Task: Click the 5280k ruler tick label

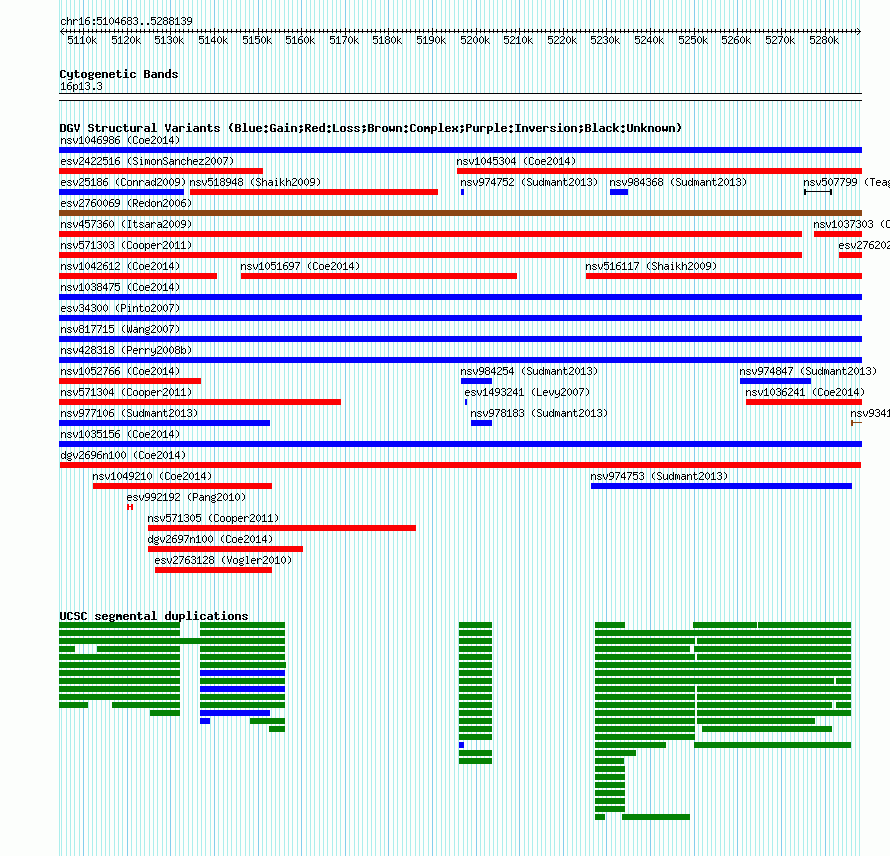Action: click(824, 40)
